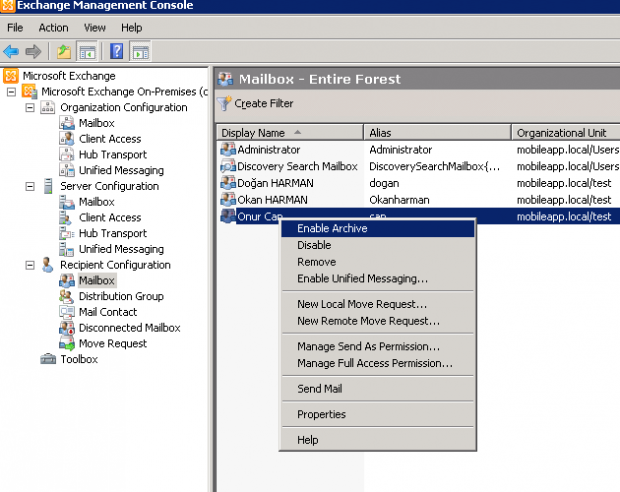Collapse the Microsoft Exchange On-Premises node
The width and height of the screenshot is (620, 492).
click(x=11, y=92)
